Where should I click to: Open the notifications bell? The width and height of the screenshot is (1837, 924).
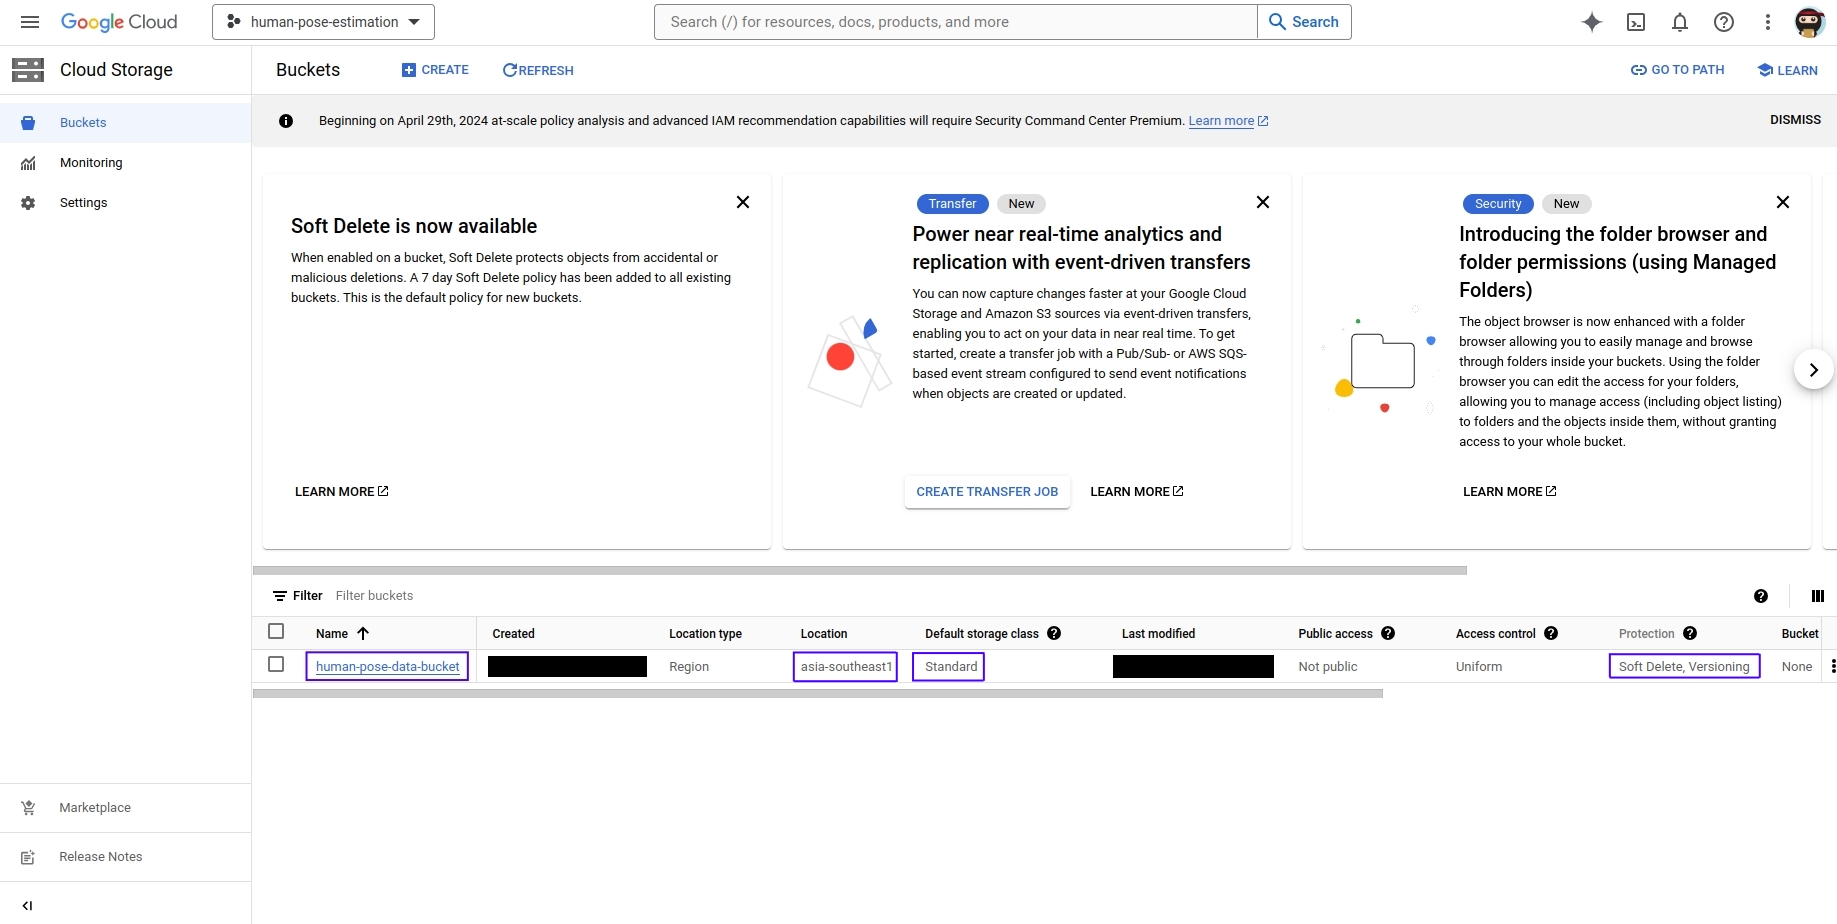point(1680,22)
